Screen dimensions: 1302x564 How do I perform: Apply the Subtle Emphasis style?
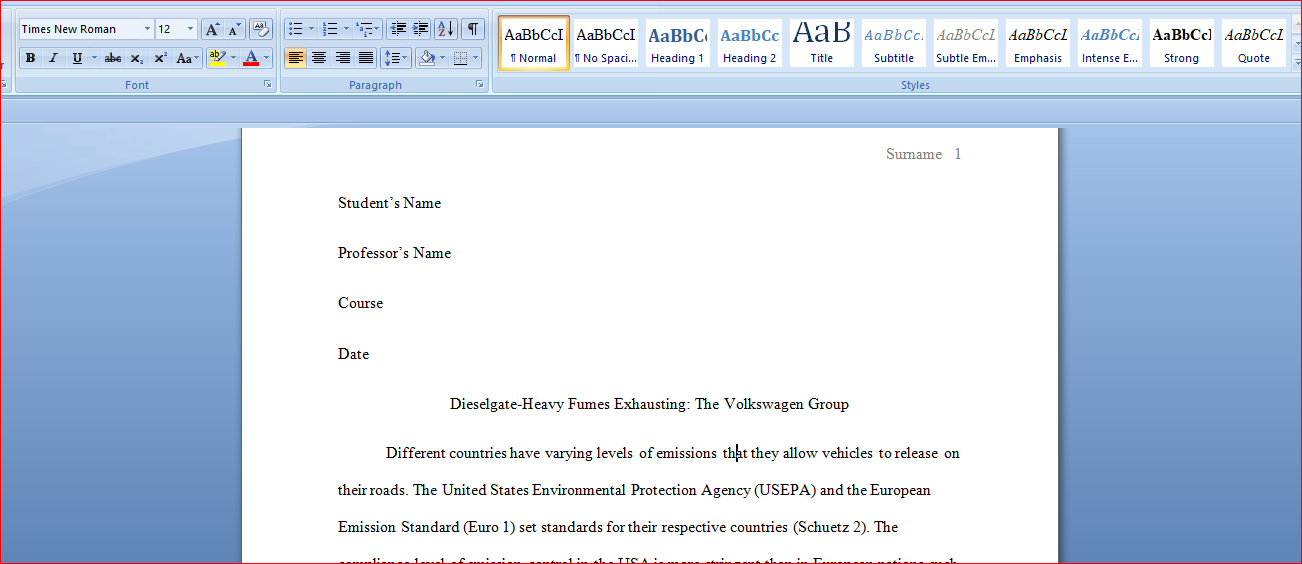[x=966, y=43]
